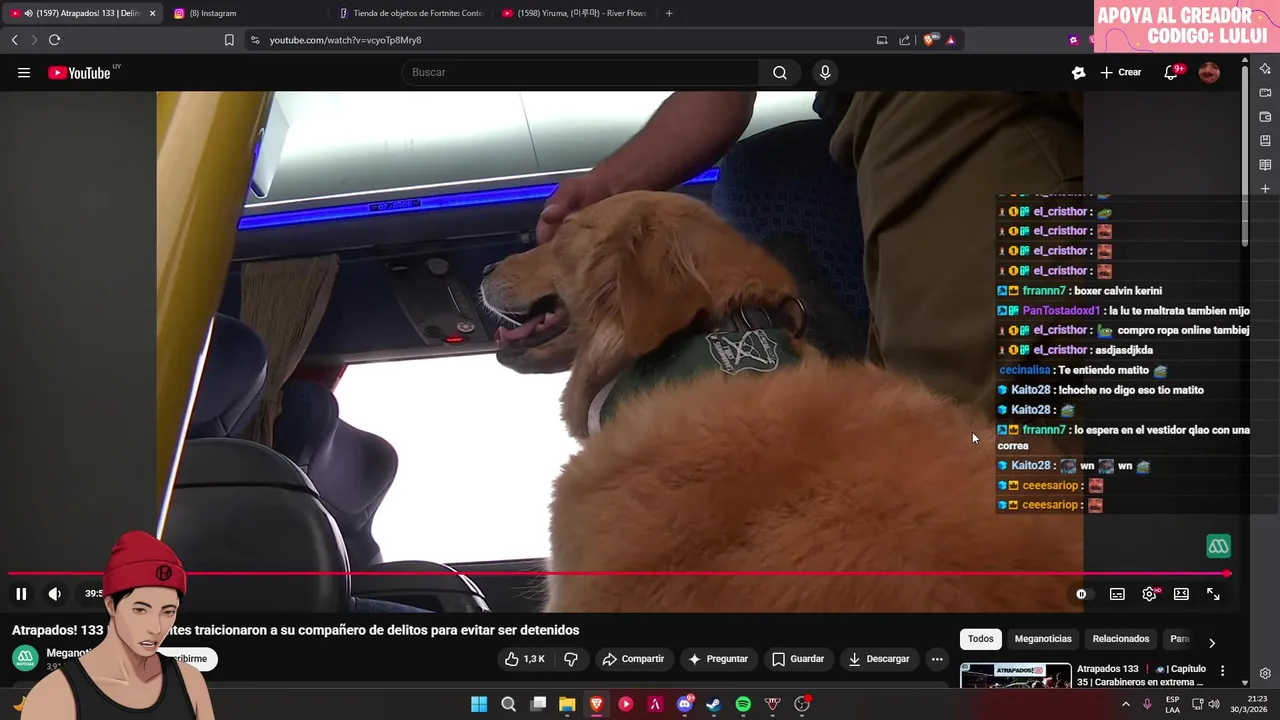The height and width of the screenshot is (720, 1280).
Task: Click the Preguntar button
Action: pos(718,659)
